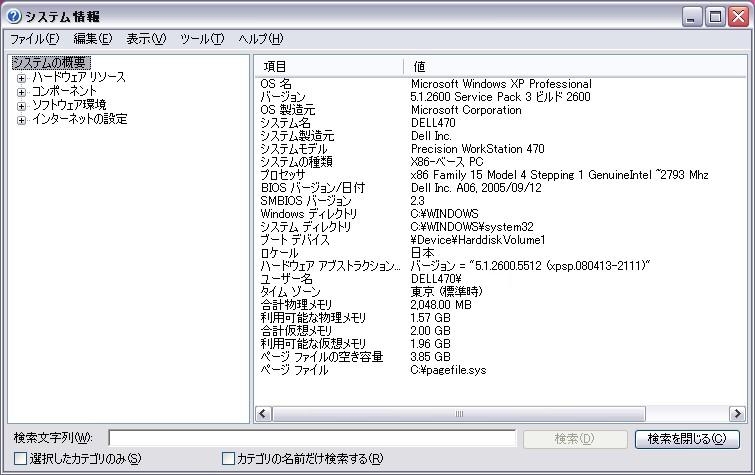Viewport: 755px width, 475px height.
Task: Maximize the システム情報 window
Action: (716, 17)
